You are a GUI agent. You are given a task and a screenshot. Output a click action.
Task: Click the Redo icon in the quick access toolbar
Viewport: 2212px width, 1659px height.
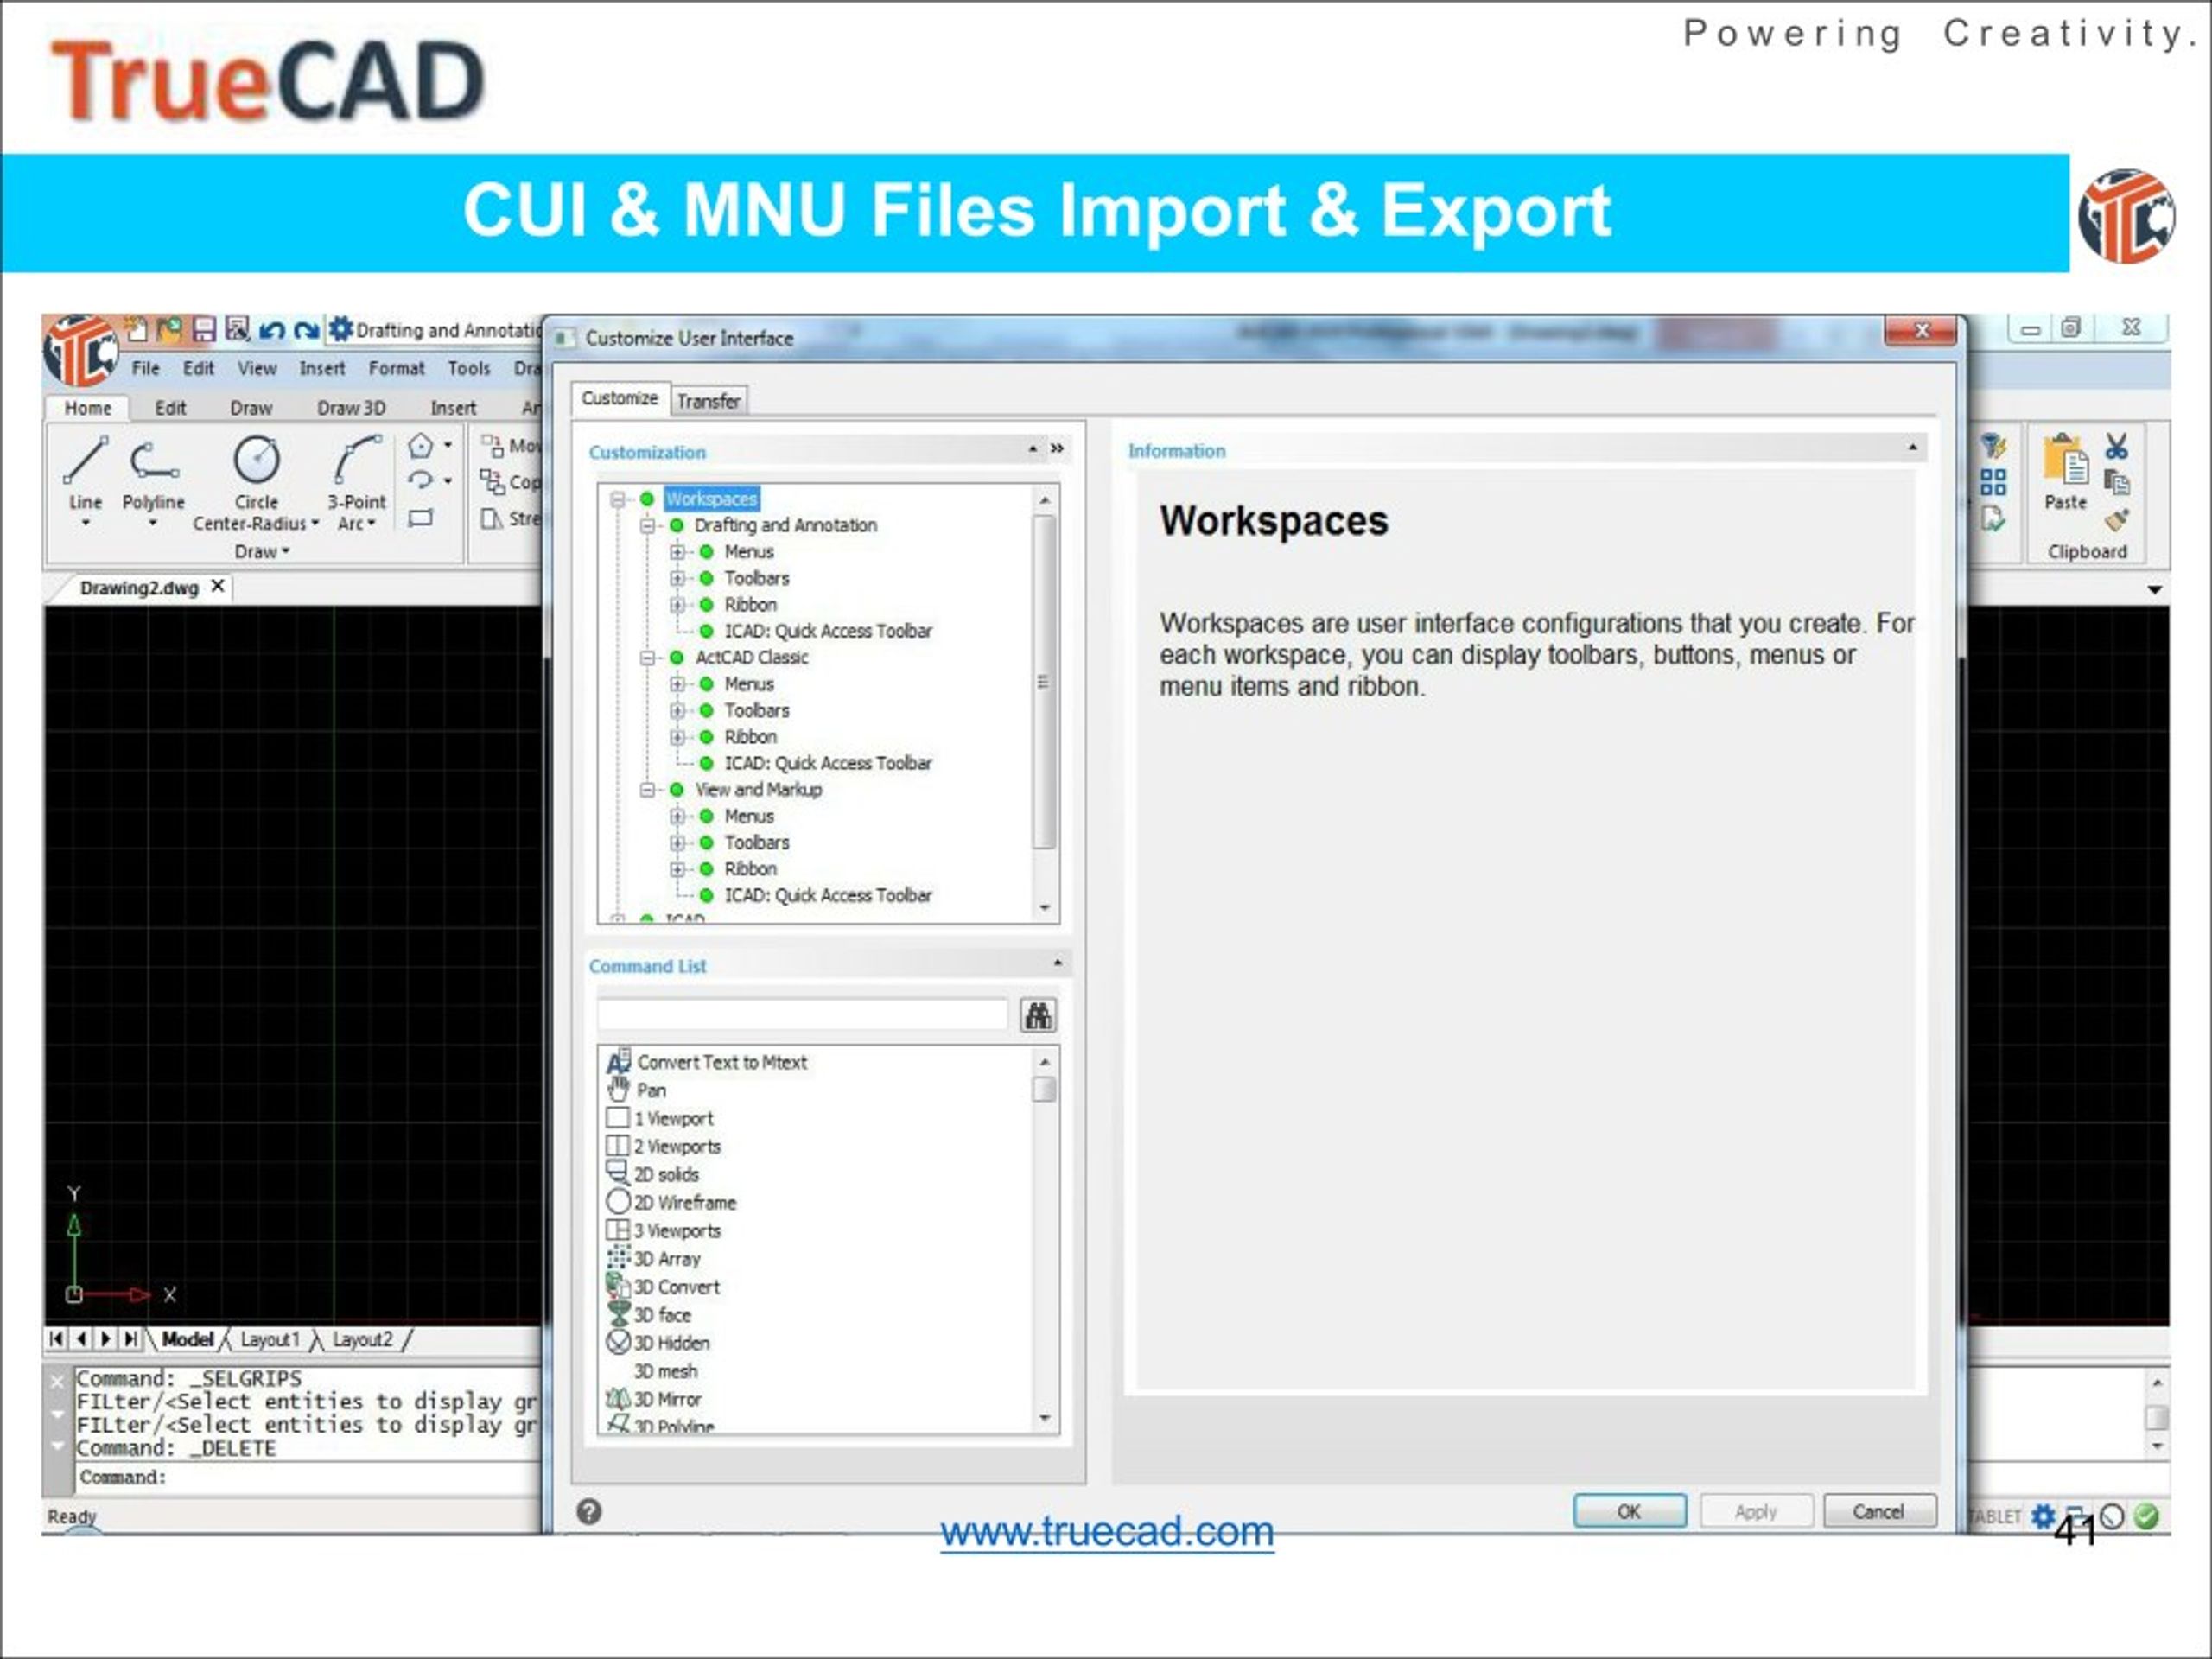click(306, 329)
